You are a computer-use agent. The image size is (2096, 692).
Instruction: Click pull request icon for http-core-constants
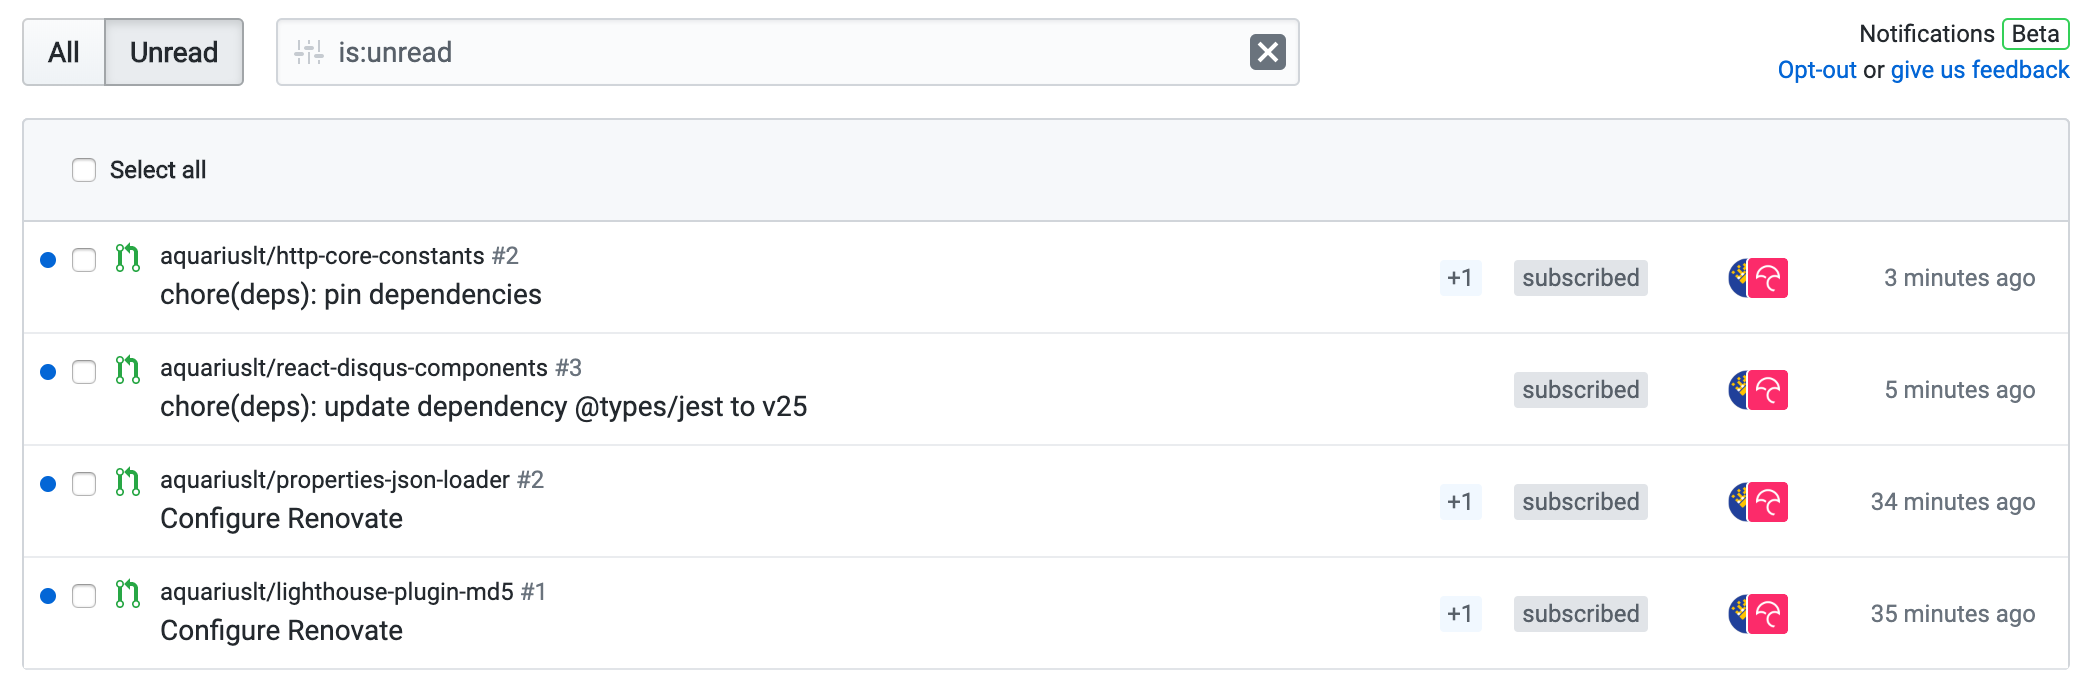pos(127,258)
